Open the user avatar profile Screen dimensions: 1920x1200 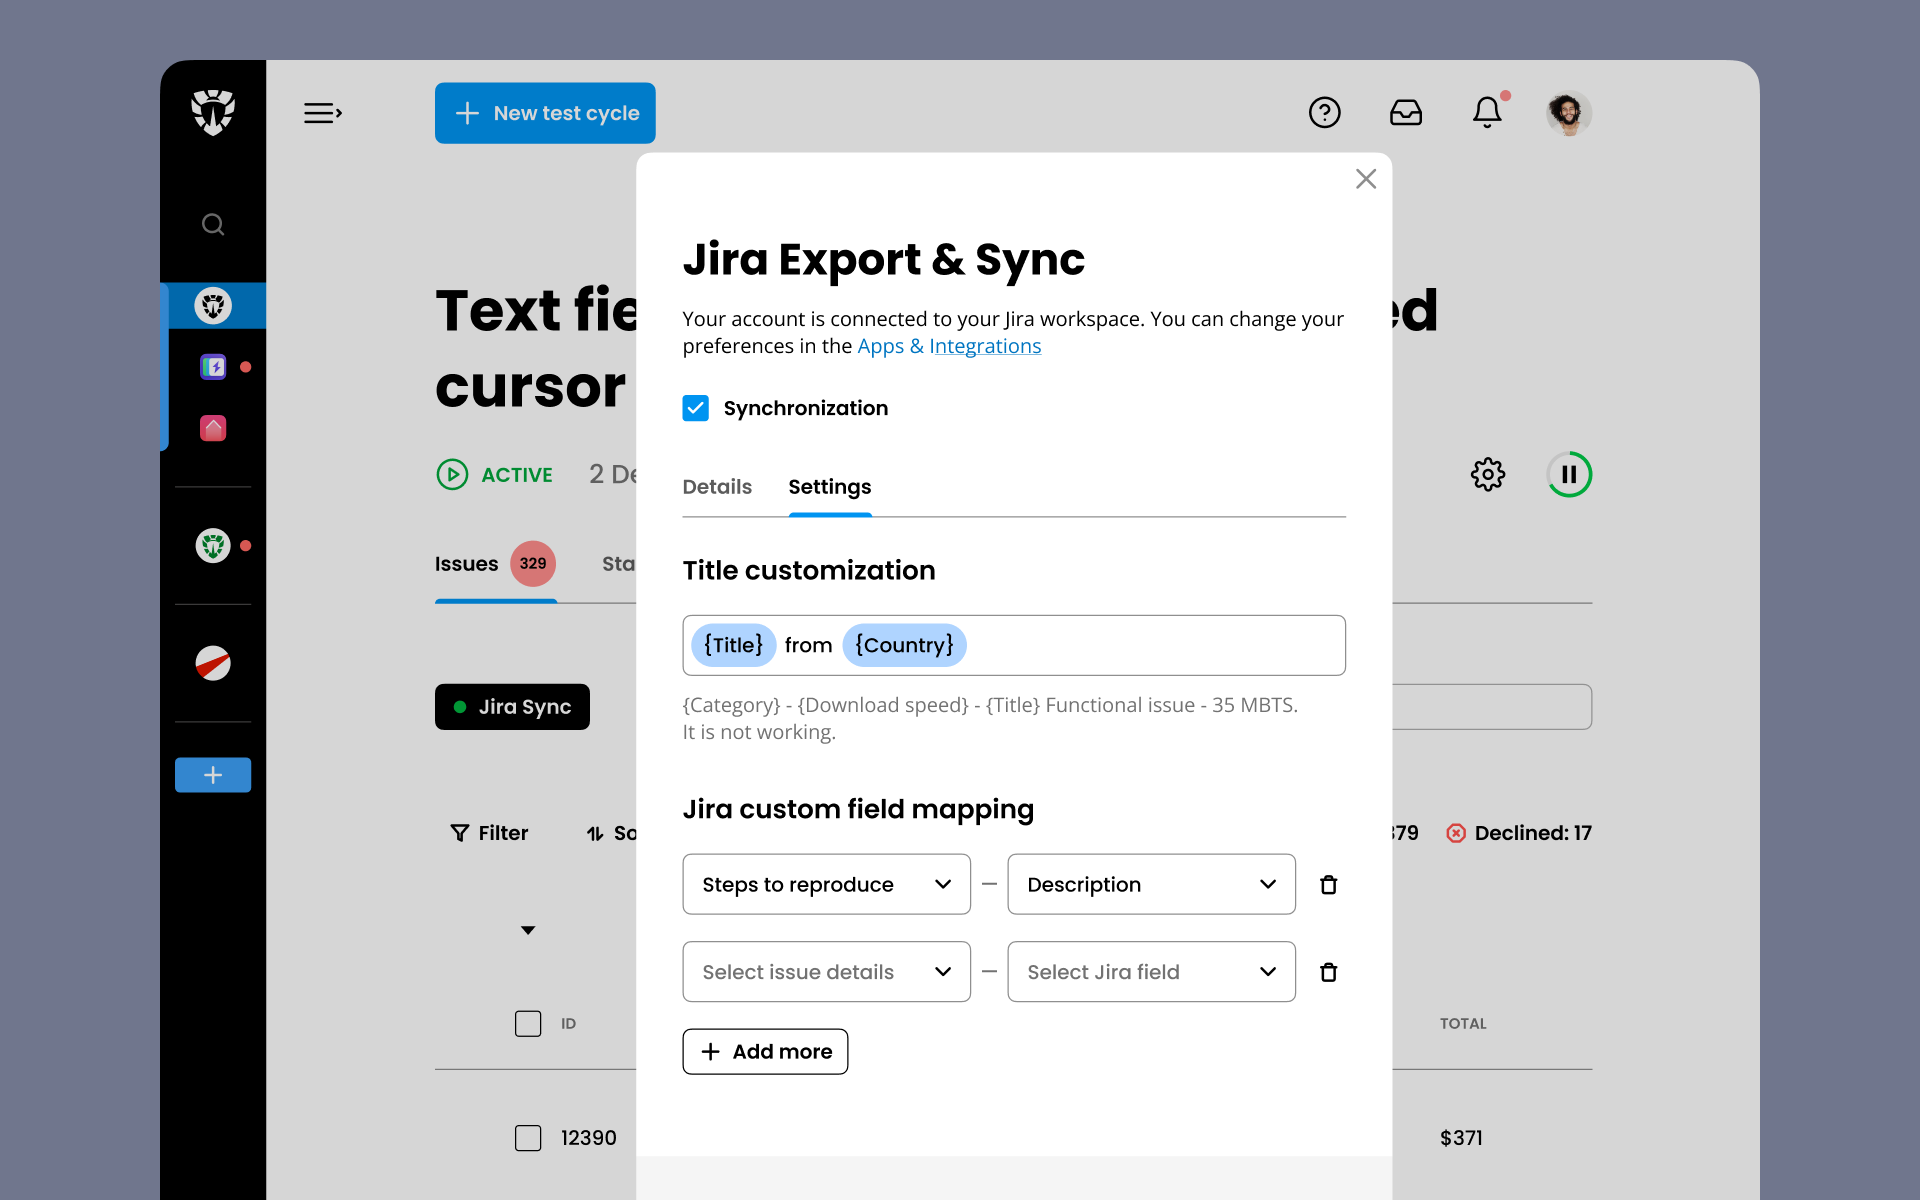click(x=1569, y=113)
